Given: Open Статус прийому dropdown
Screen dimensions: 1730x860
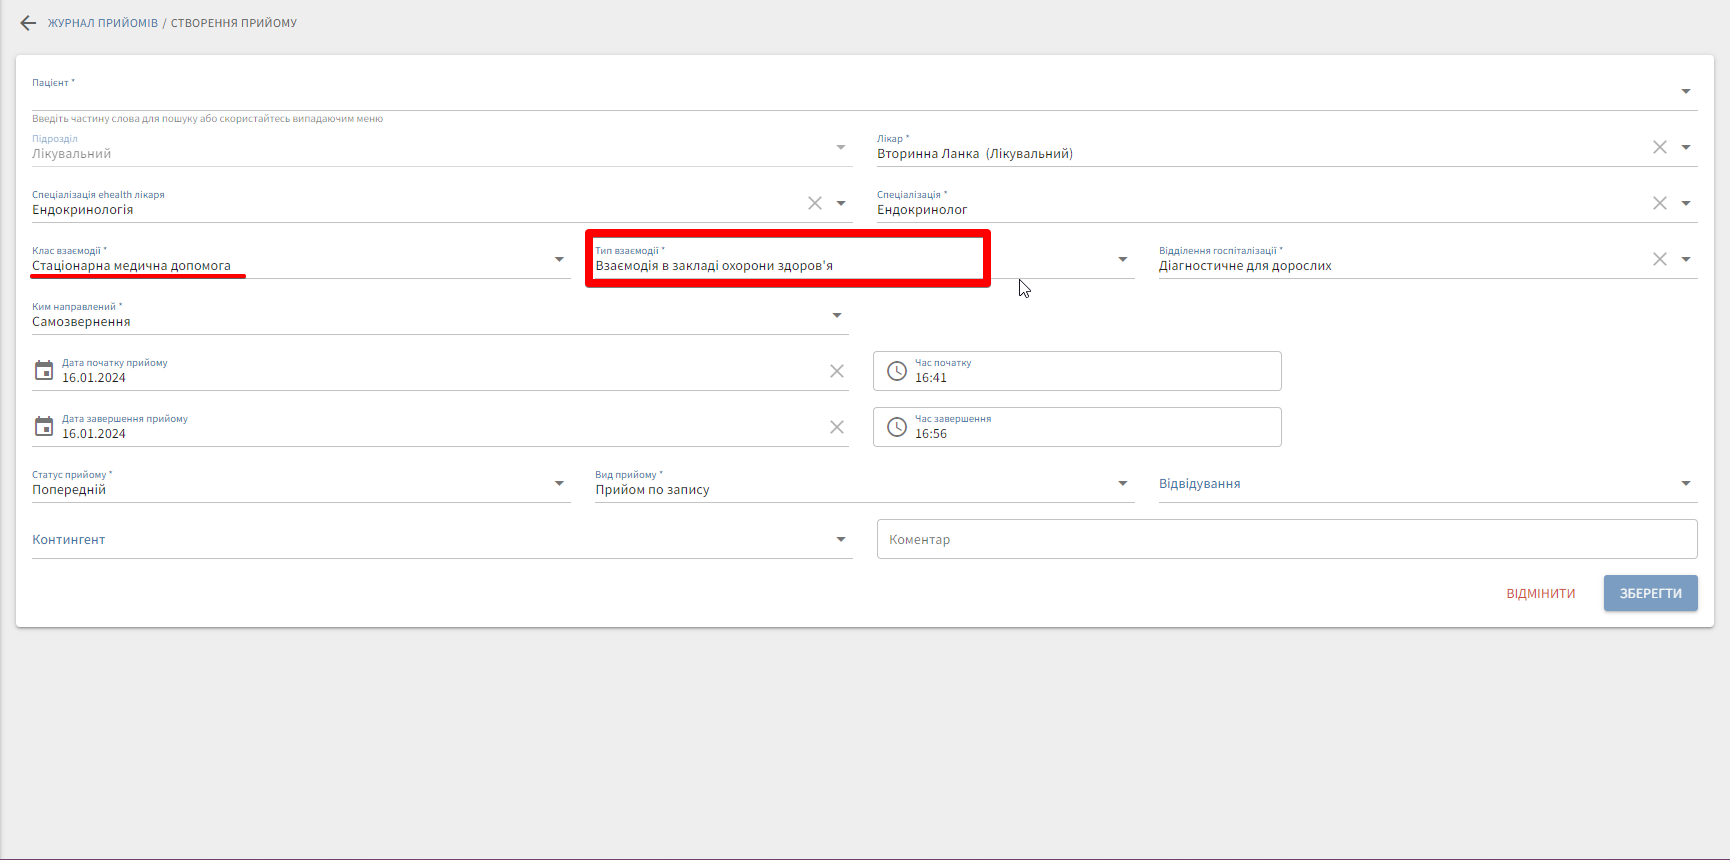Looking at the screenshot, I should [x=559, y=483].
